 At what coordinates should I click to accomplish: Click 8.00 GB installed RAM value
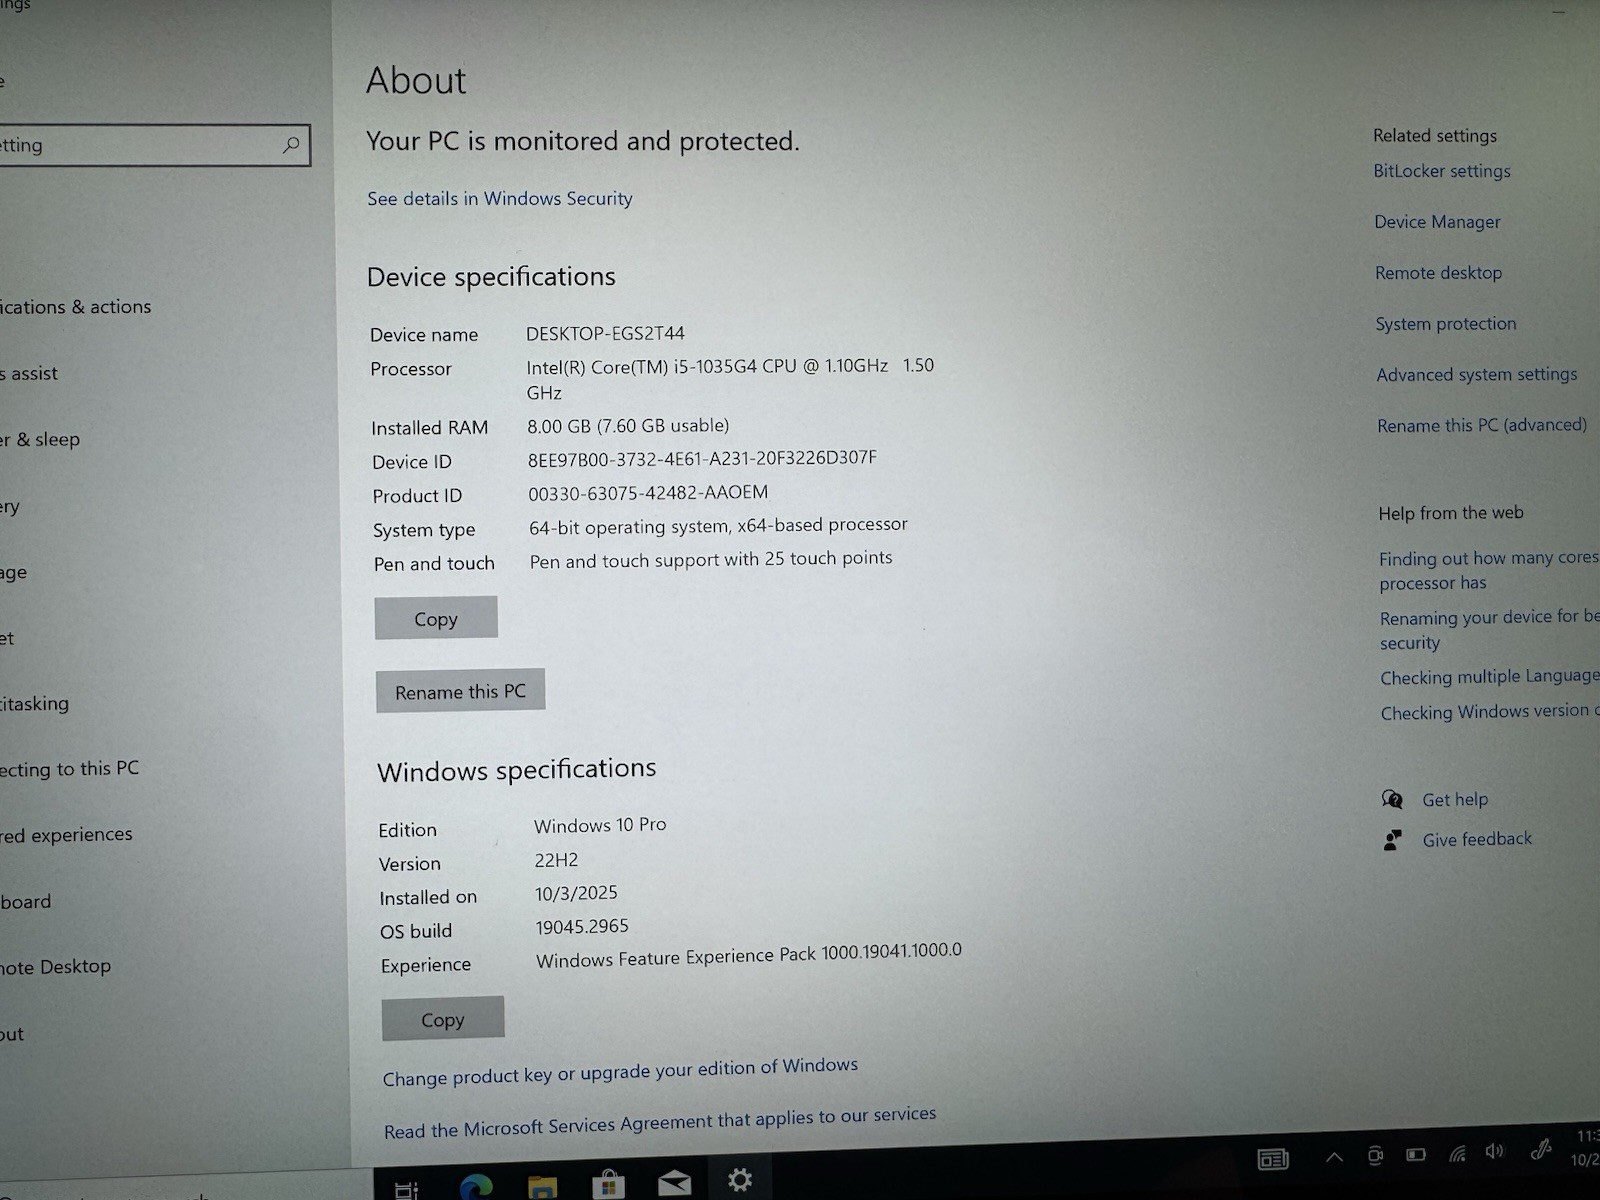(x=628, y=426)
